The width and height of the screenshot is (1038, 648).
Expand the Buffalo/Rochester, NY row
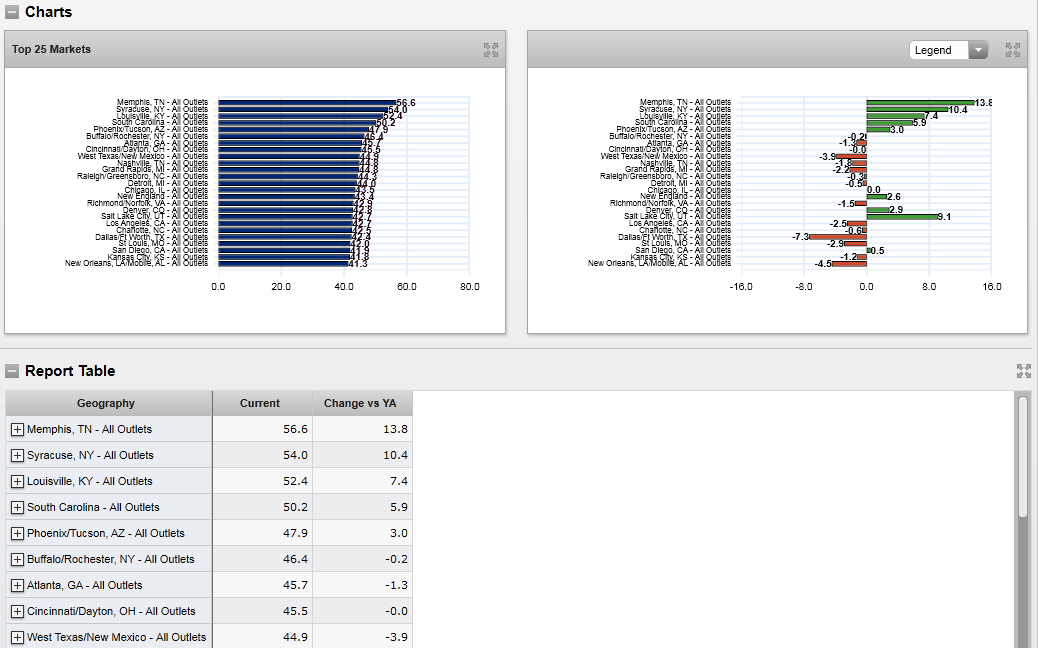point(17,559)
